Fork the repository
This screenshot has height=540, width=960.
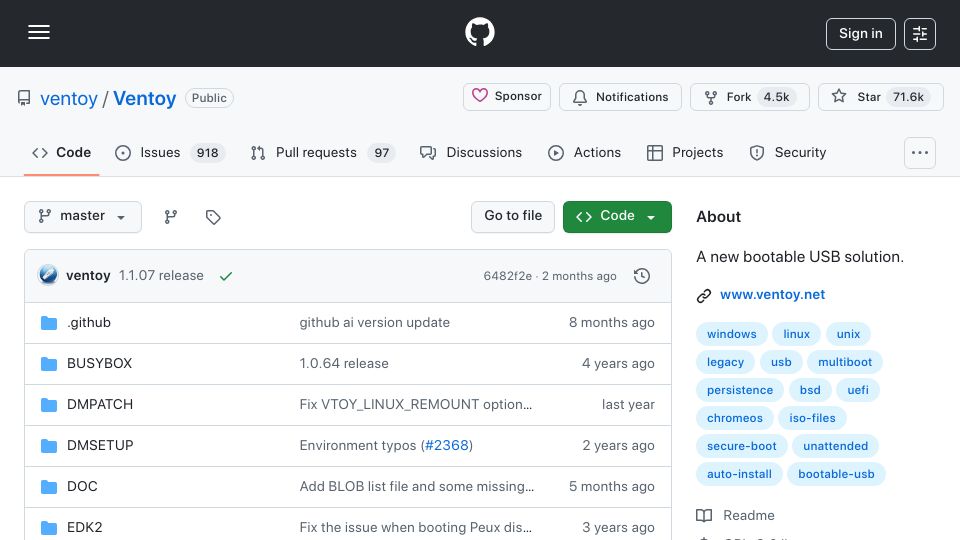[749, 97]
